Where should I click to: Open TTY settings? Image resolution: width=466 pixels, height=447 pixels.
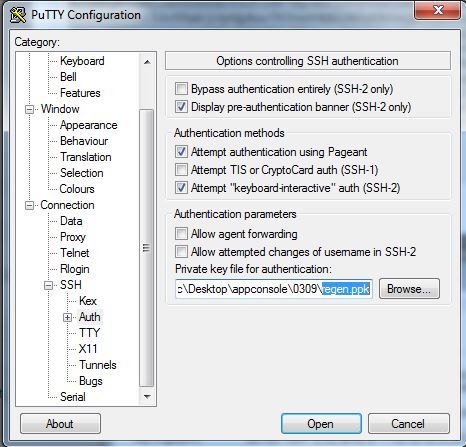pos(89,333)
